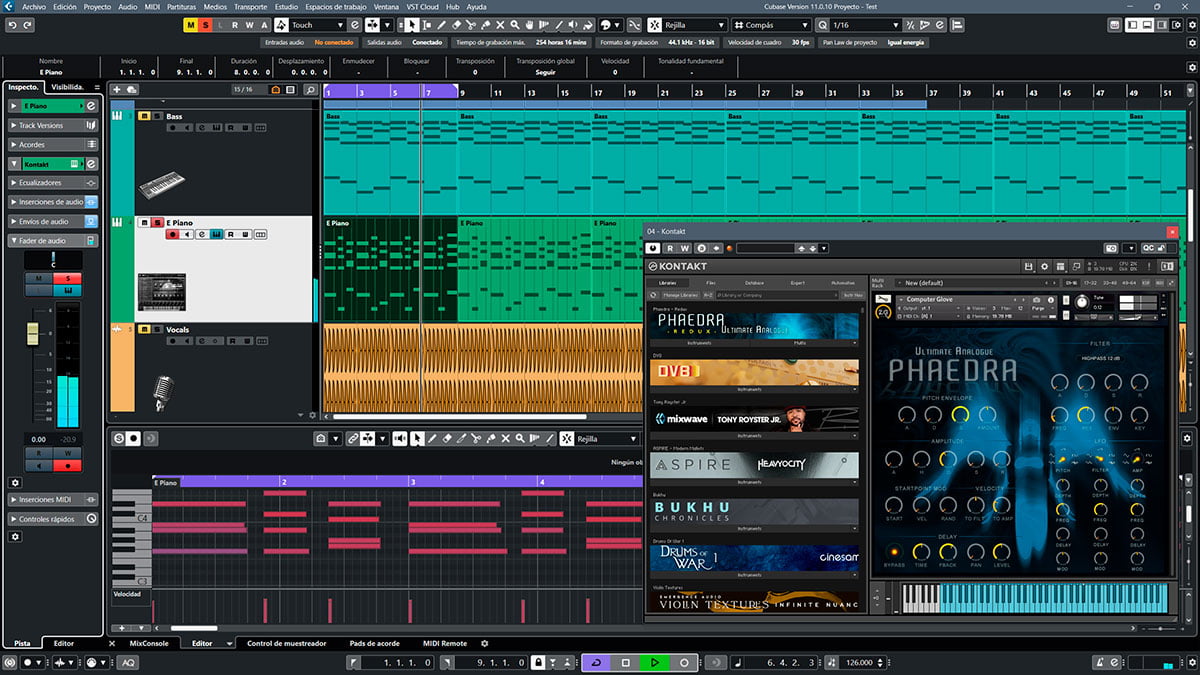This screenshot has width=1200, height=675.
Task: Mute the Bass track
Action: (x=143, y=116)
